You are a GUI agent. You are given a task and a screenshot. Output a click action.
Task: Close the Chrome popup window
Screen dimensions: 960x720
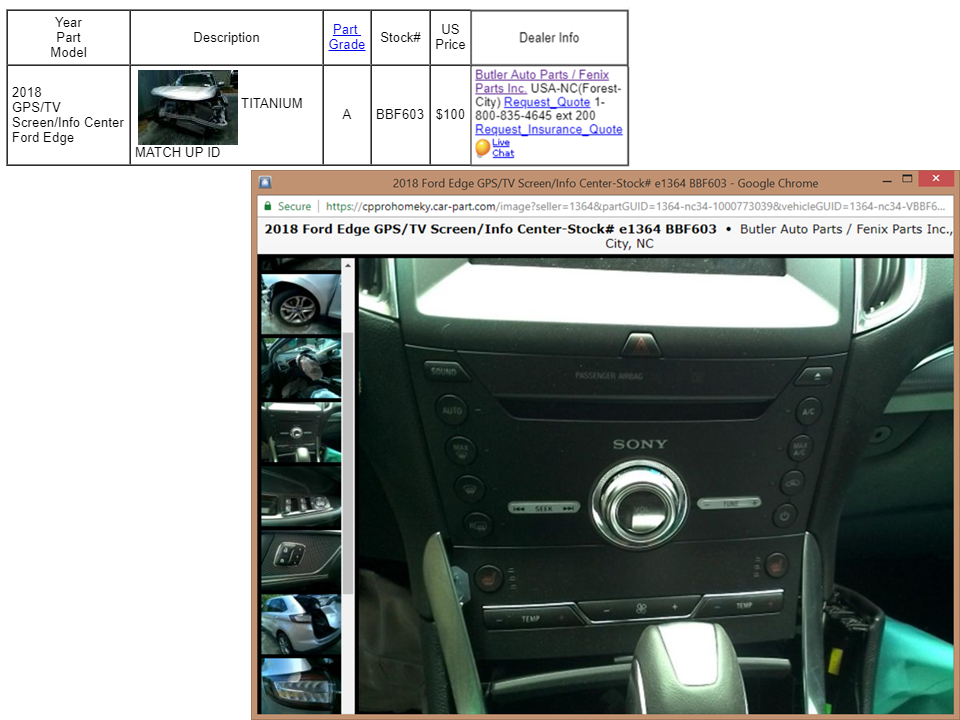936,178
